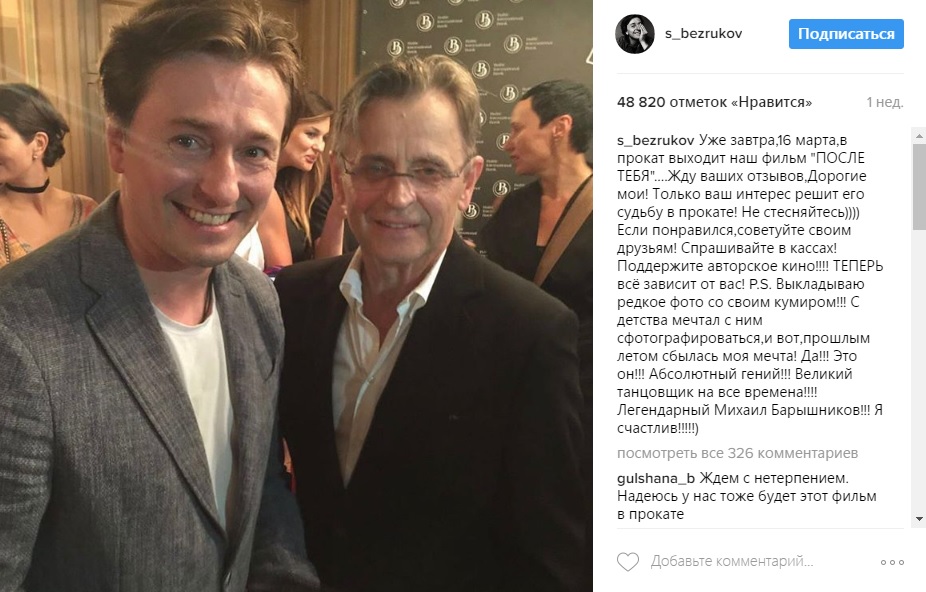Open s_bezrukov profile avatar picture
Viewport: 926px width, 592px height.
point(635,34)
